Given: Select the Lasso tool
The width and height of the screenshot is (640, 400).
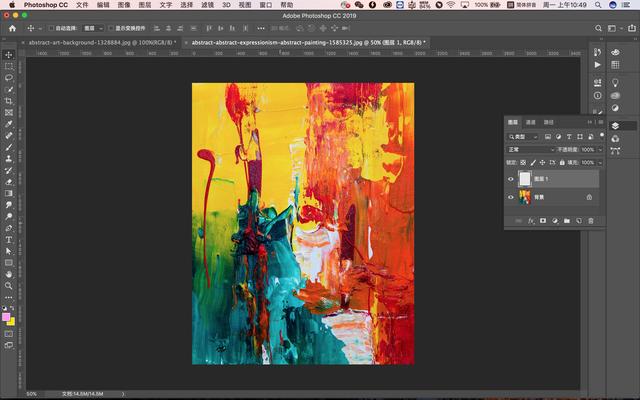Looking at the screenshot, I should click(9, 77).
